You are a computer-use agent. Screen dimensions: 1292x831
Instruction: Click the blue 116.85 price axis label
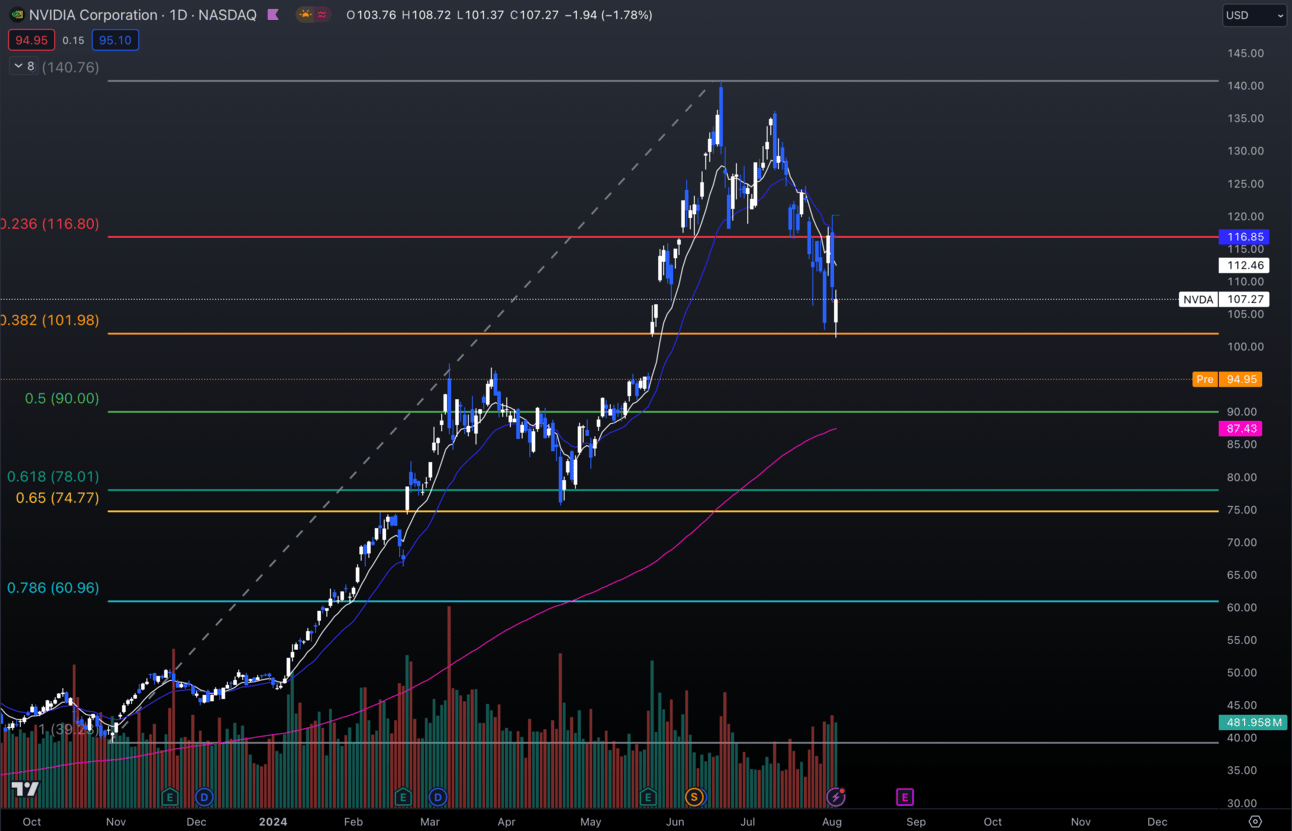1244,237
